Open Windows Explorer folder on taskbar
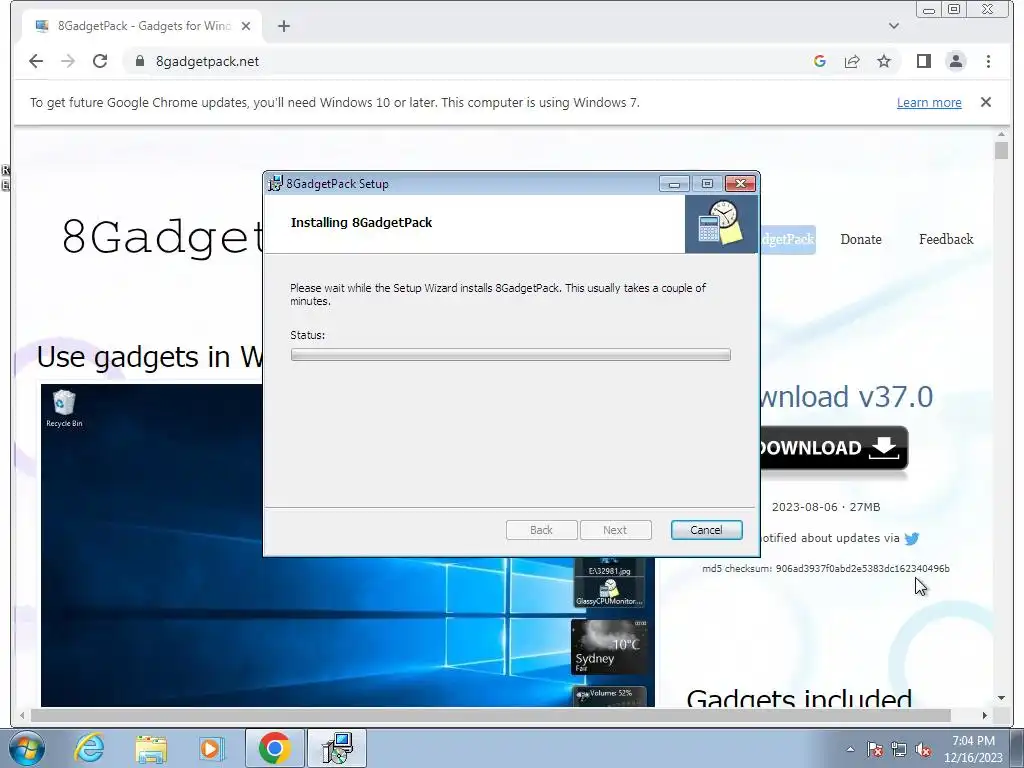 coord(151,748)
